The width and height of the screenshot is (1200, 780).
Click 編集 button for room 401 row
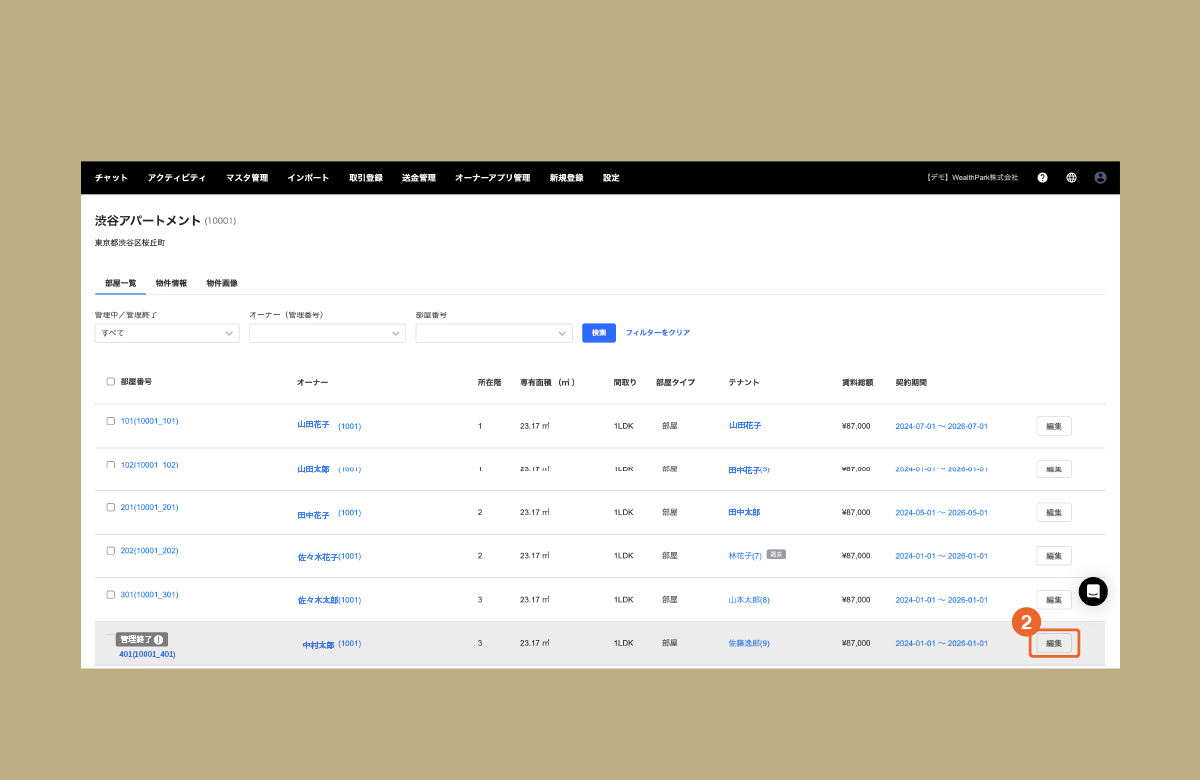1054,643
